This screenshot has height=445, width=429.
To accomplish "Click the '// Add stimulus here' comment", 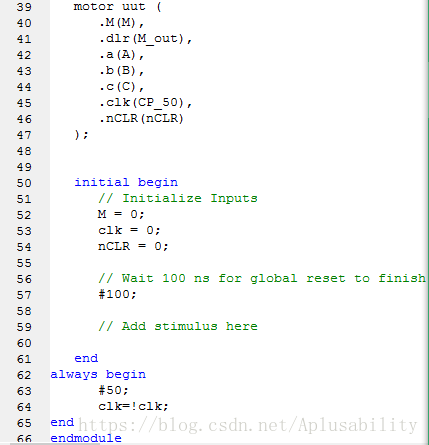I will 178,326.
